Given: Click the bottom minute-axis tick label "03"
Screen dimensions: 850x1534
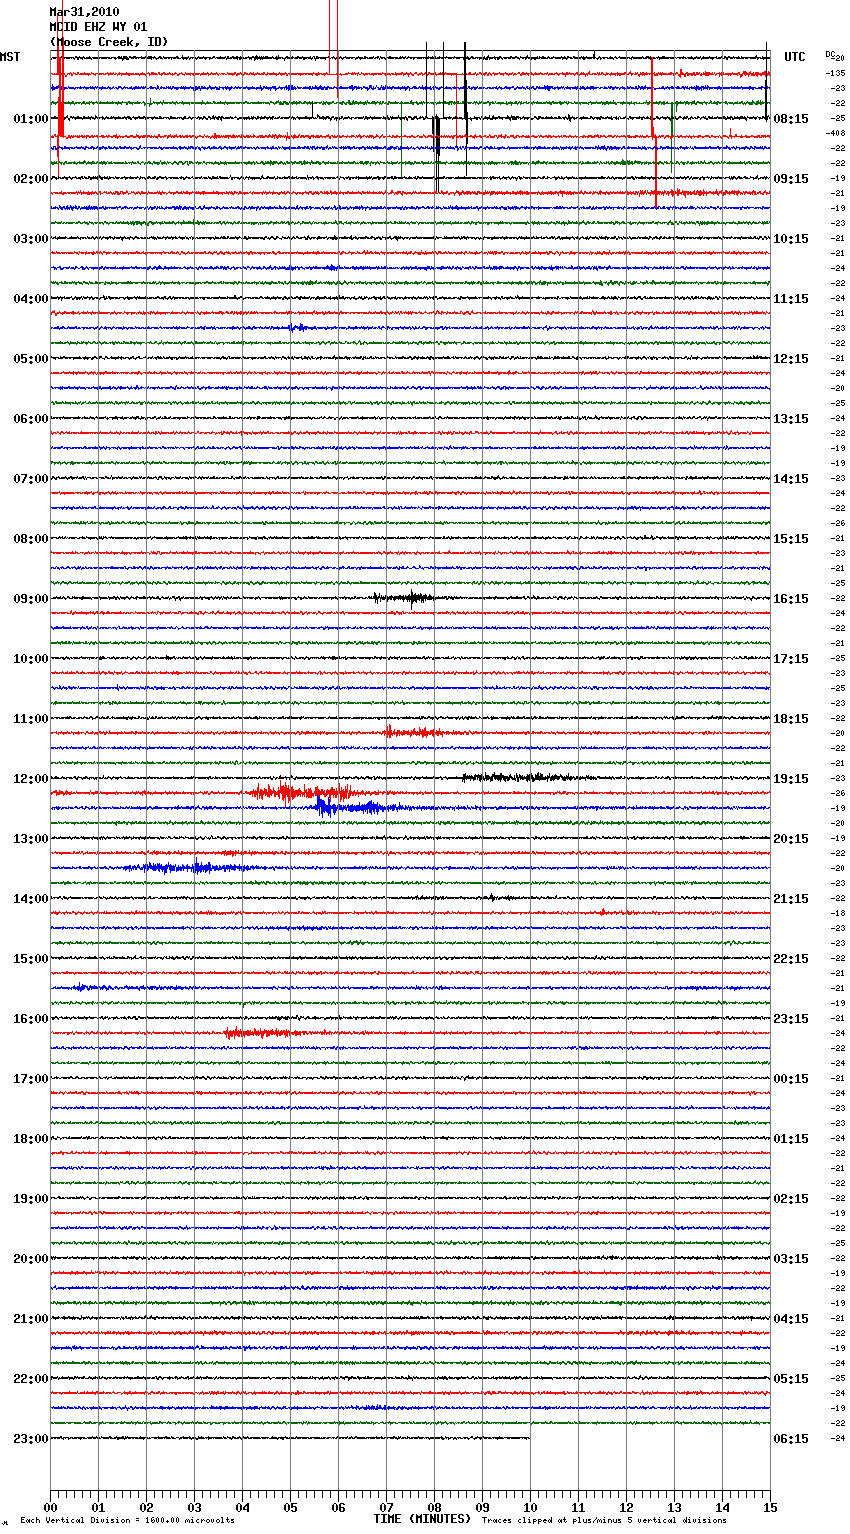Looking at the screenshot, I should (194, 1507).
